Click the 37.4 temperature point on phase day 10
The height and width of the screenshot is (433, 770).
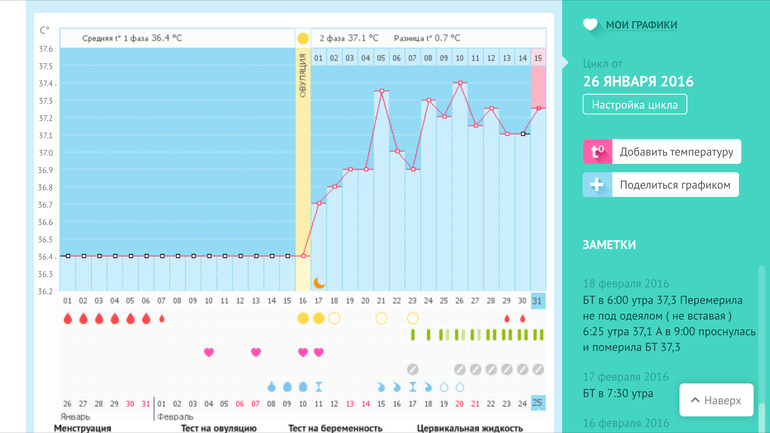(460, 83)
